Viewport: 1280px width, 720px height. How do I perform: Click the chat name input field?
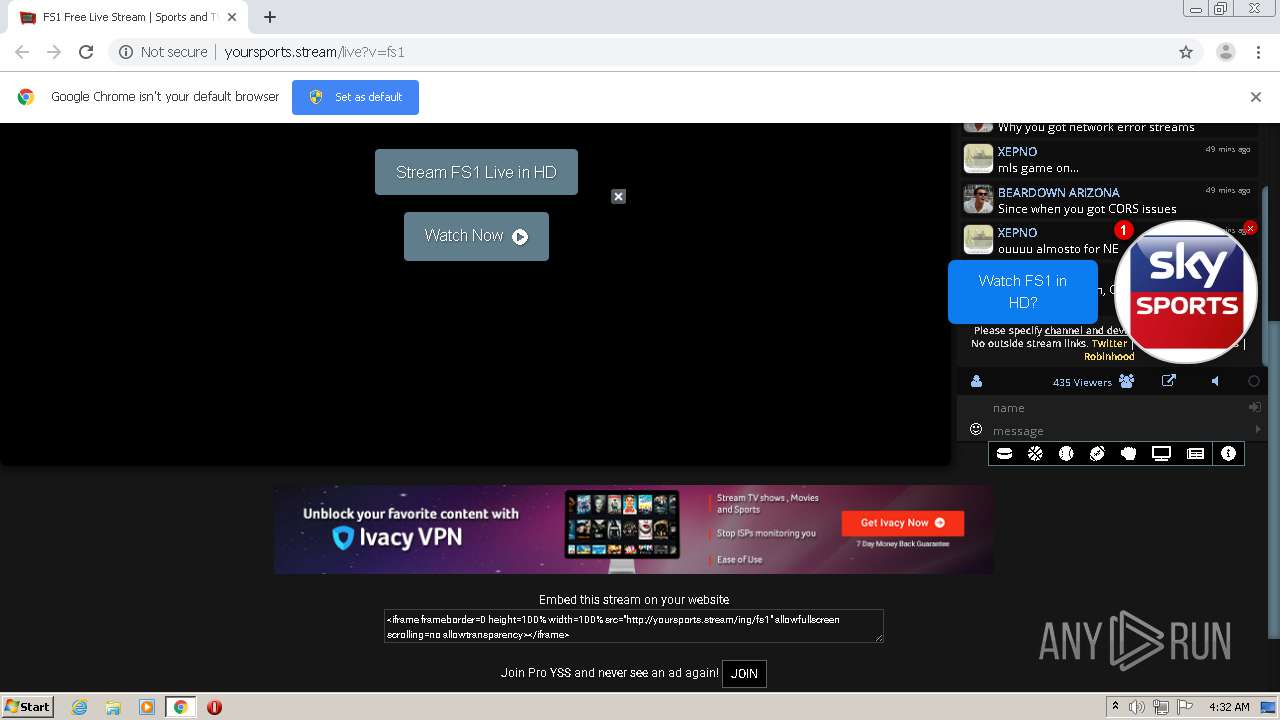[x=1117, y=407]
